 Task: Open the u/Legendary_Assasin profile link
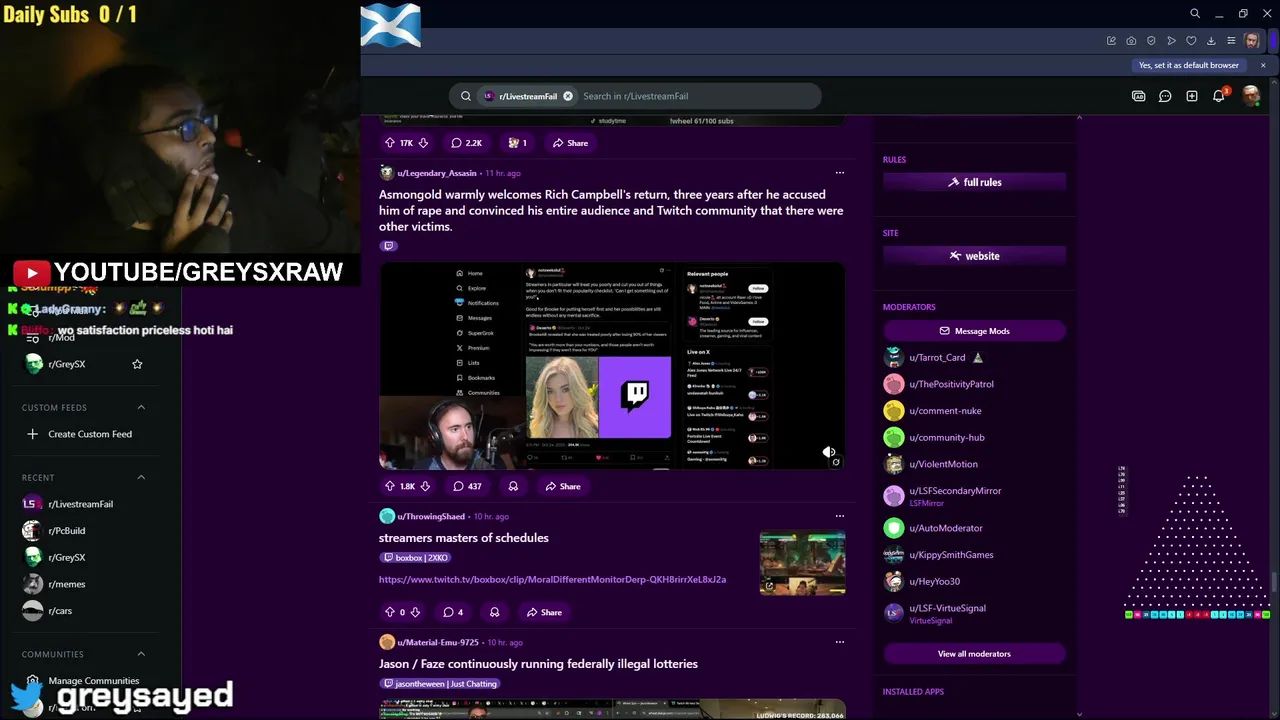436,173
